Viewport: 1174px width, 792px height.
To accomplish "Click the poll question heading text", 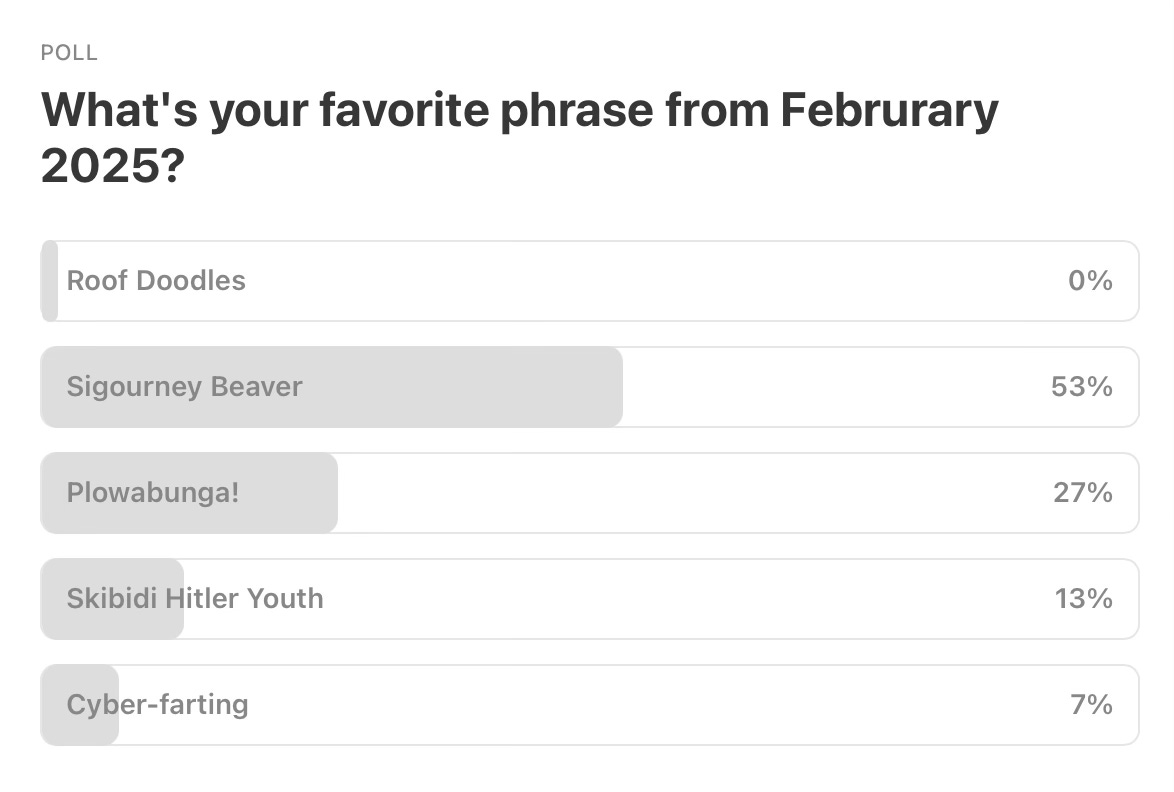I will [x=520, y=137].
